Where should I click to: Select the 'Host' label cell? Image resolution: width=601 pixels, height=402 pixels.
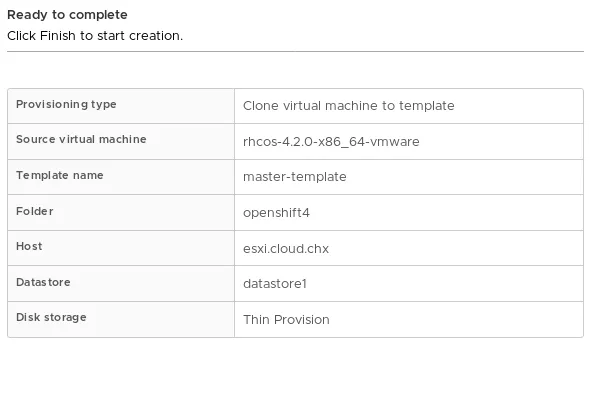click(29, 247)
